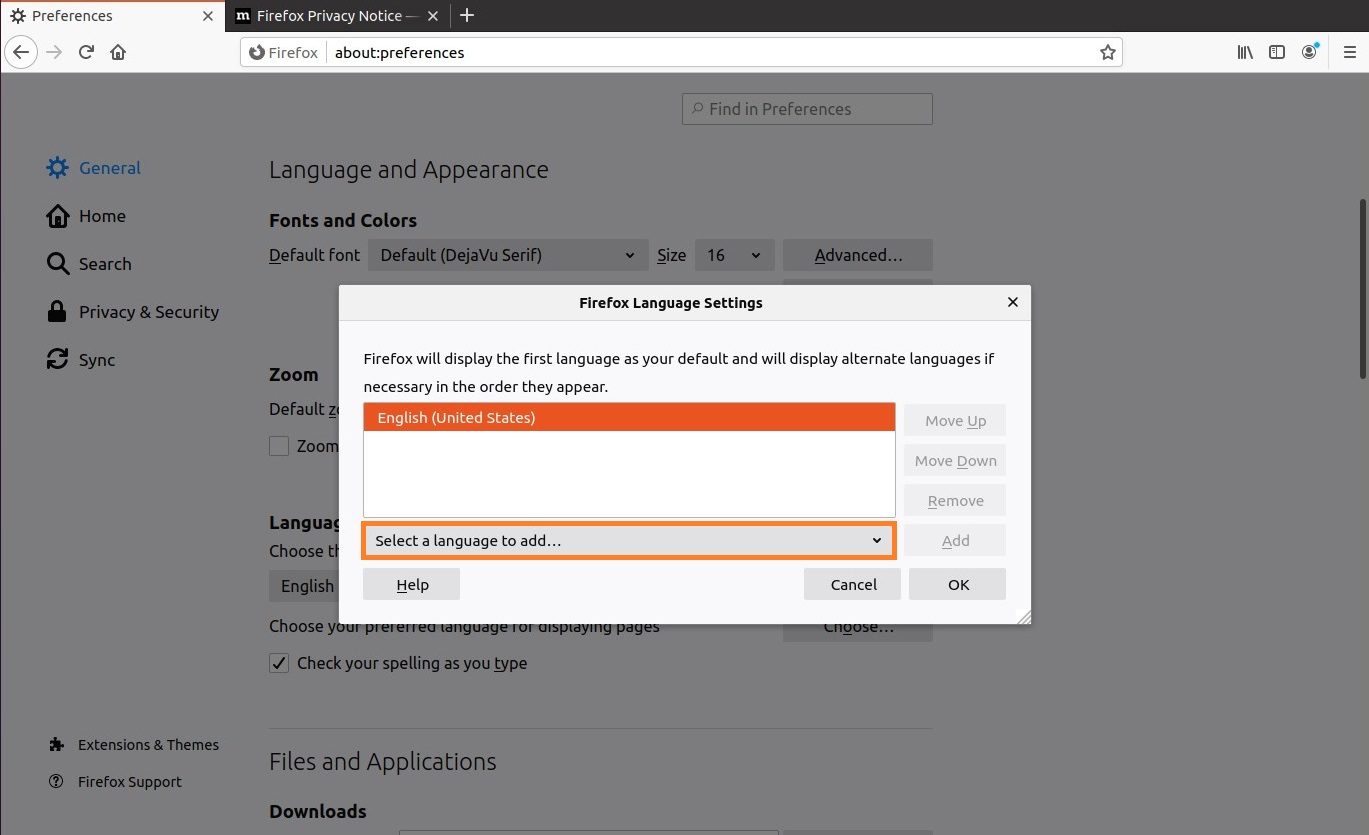Close the Language Settings dialog with X
Screen dimensions: 1369x835
1012,302
